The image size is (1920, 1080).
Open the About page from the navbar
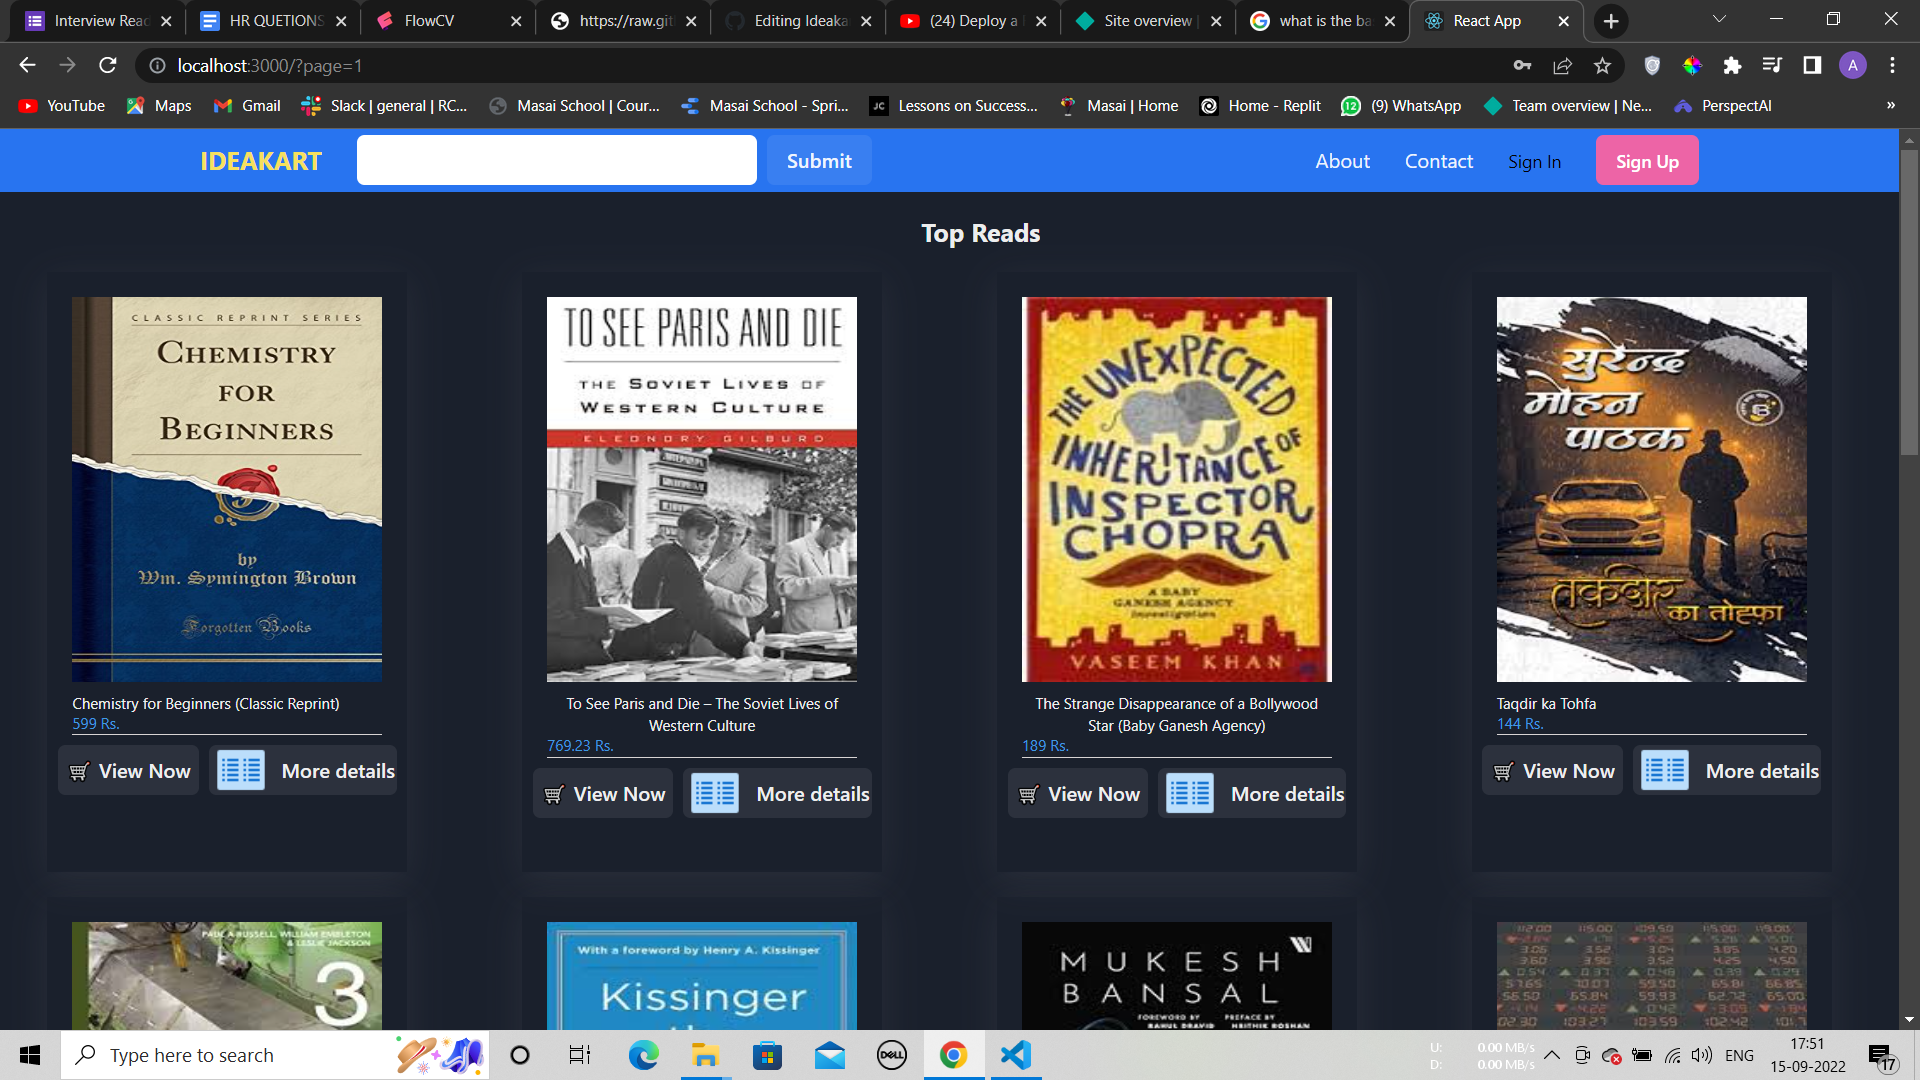coord(1342,160)
